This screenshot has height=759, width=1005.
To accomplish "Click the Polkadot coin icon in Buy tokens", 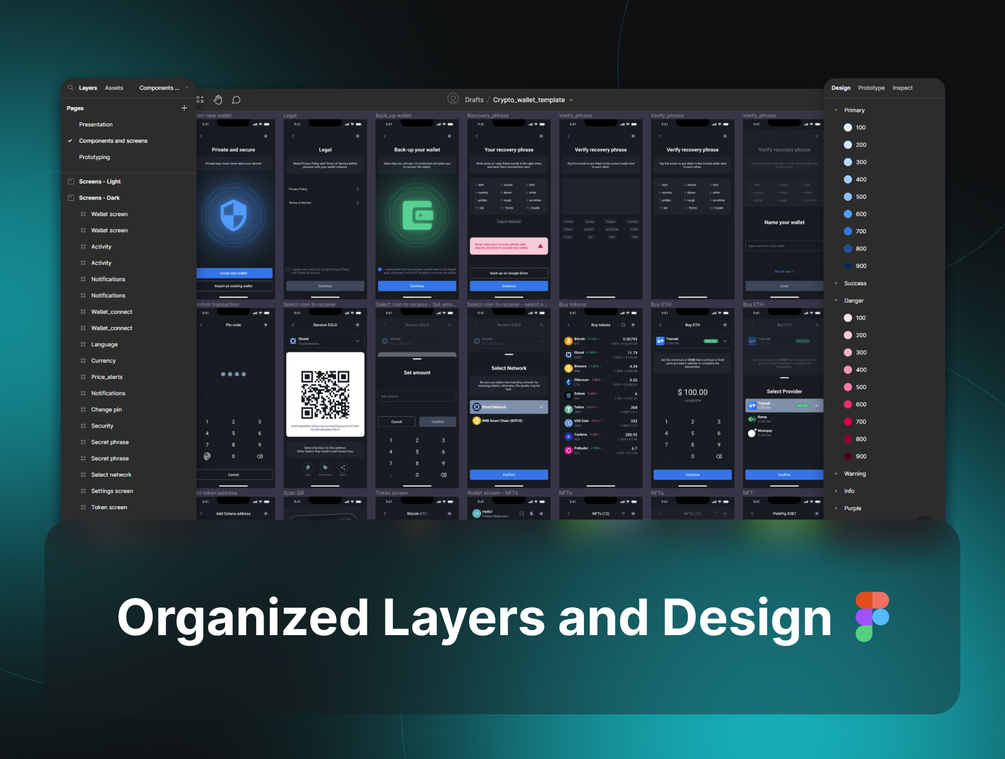I will (568, 450).
